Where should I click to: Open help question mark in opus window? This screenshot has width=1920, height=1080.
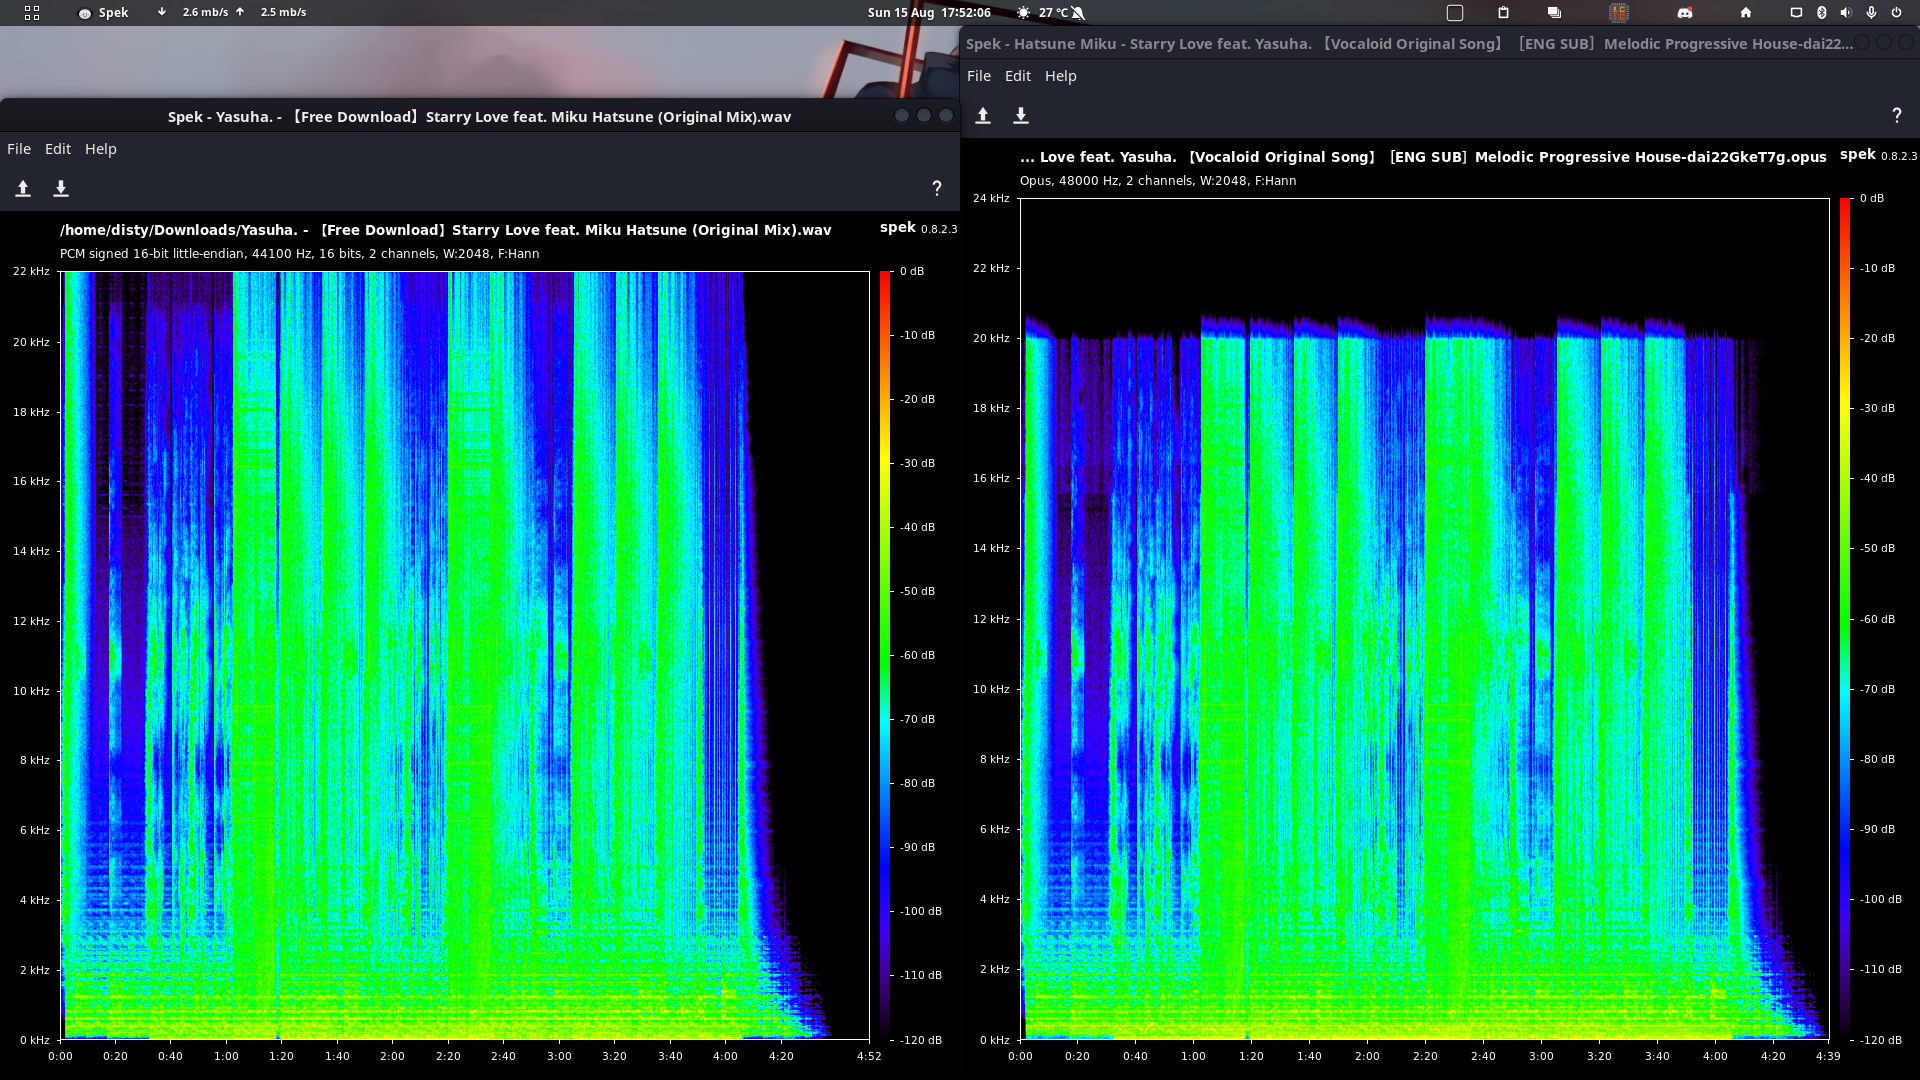coord(1897,116)
